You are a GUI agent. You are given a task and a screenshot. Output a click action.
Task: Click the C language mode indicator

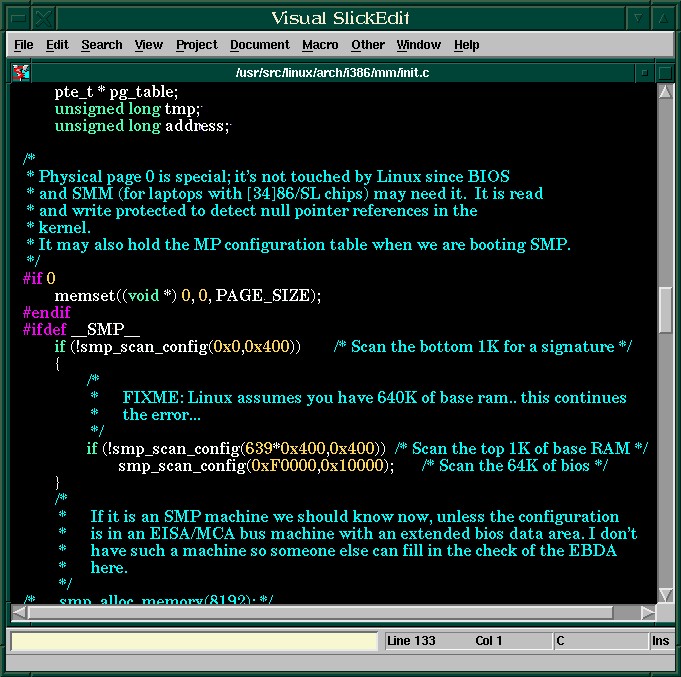coord(601,641)
